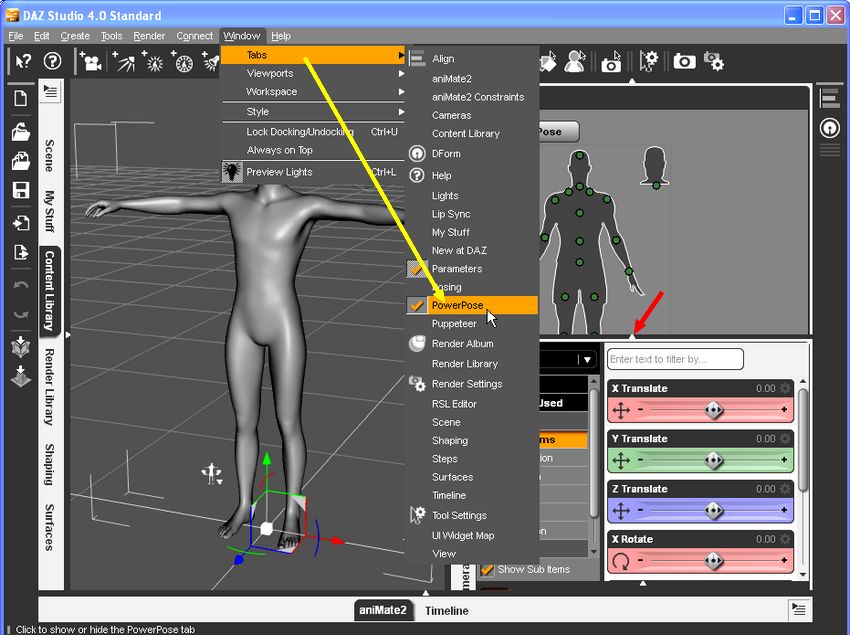850x635 pixels.
Task: Select the Region Navigator person tool icon
Action: pos(575,61)
